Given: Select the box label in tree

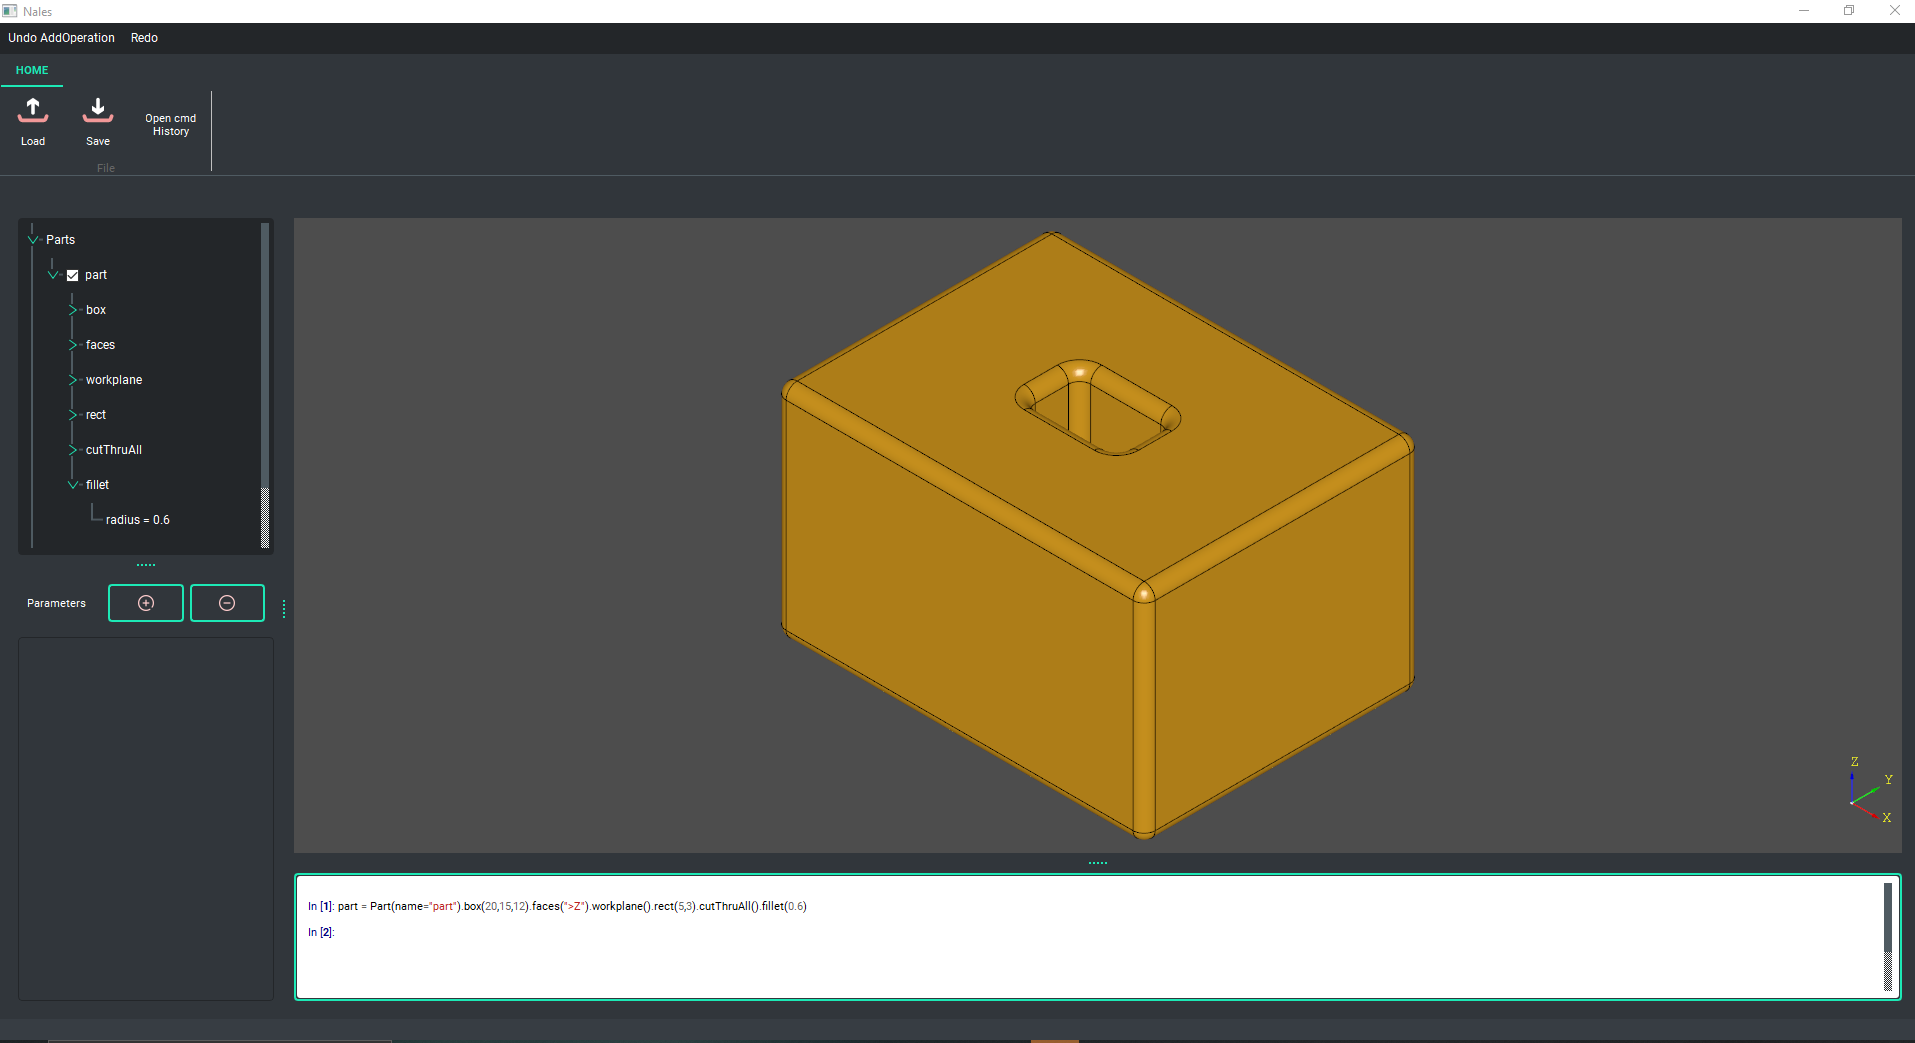Looking at the screenshot, I should point(96,310).
